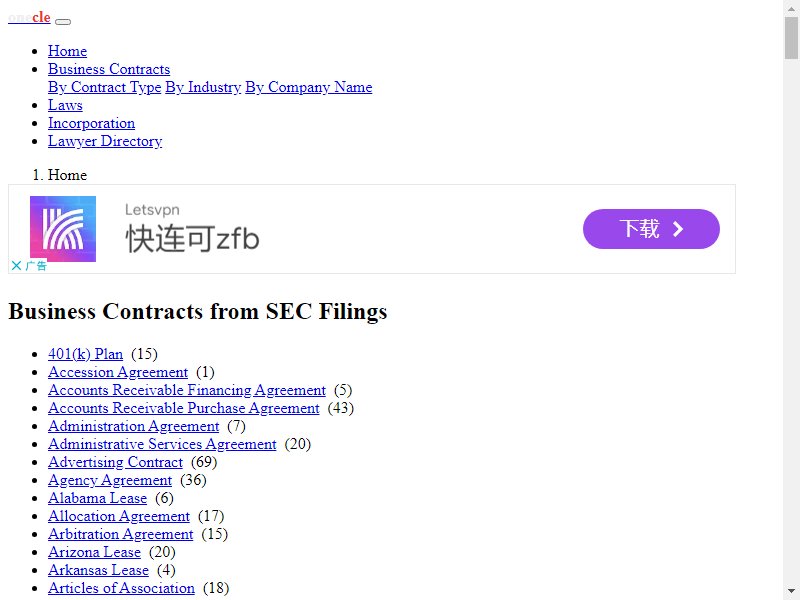The width and height of the screenshot is (800, 600).
Task: Visit the Lawyer Directory link
Action: pos(105,141)
